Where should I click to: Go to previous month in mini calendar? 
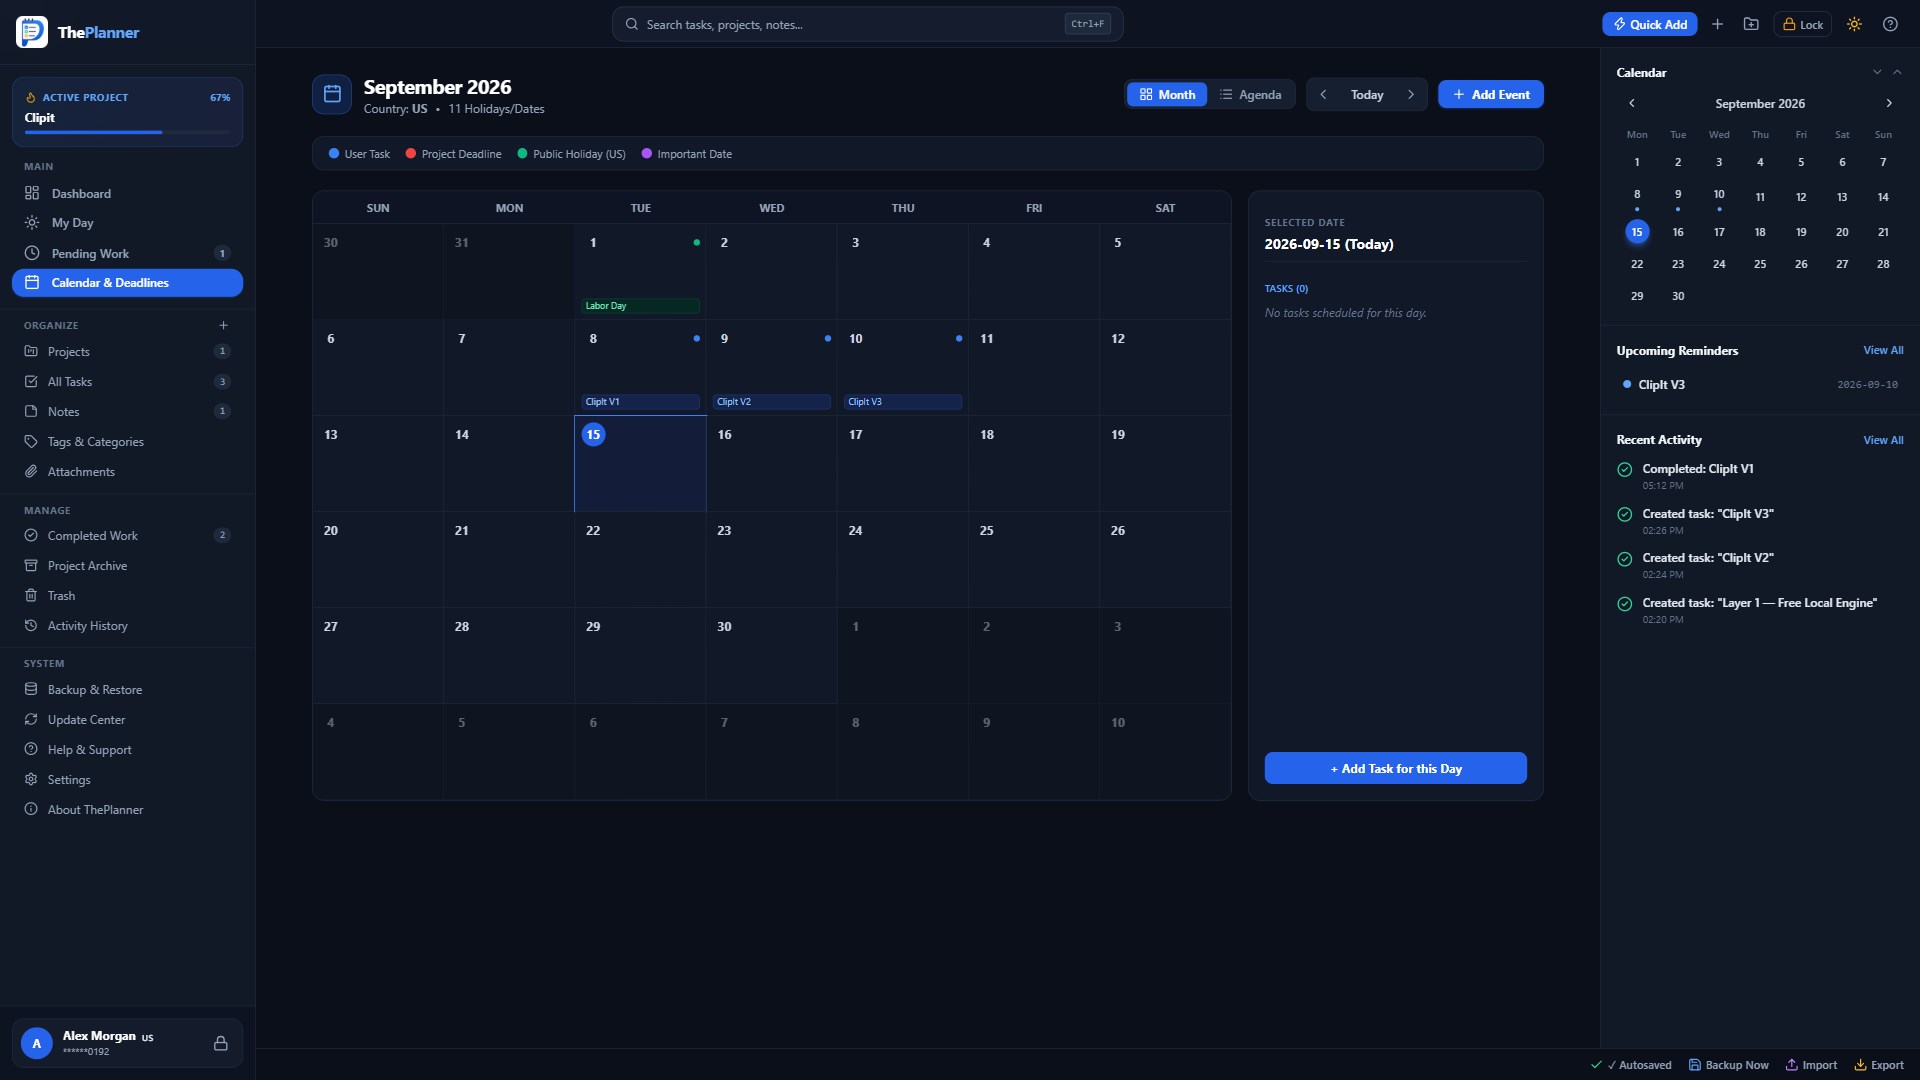click(x=1632, y=103)
